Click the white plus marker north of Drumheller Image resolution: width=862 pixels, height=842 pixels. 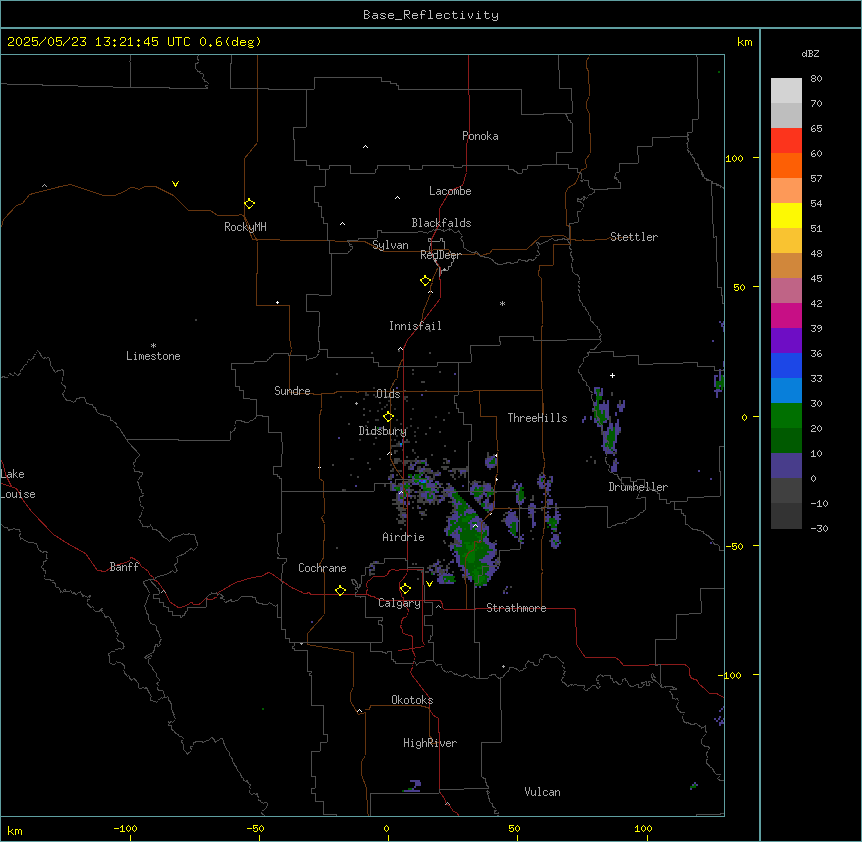[x=612, y=375]
